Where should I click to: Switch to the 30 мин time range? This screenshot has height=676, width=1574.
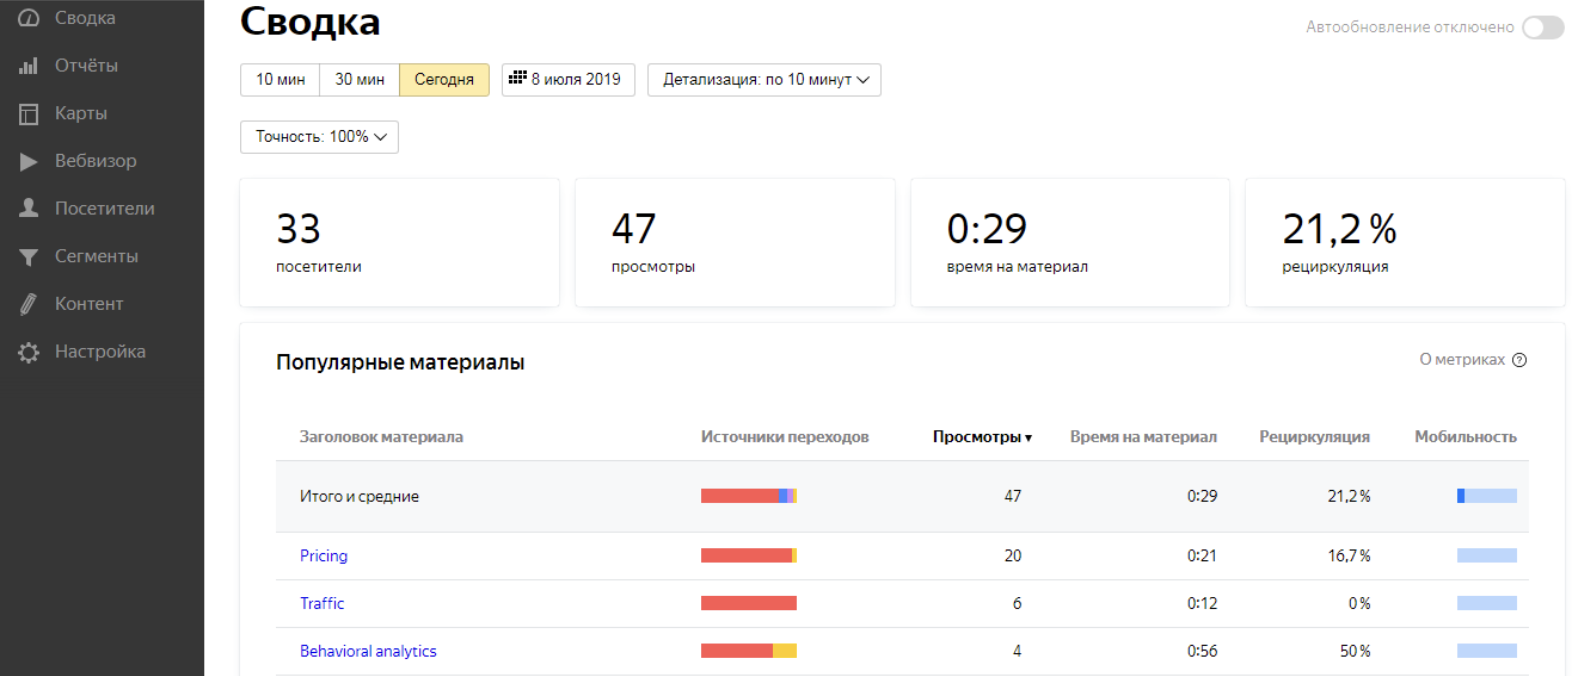pos(359,80)
